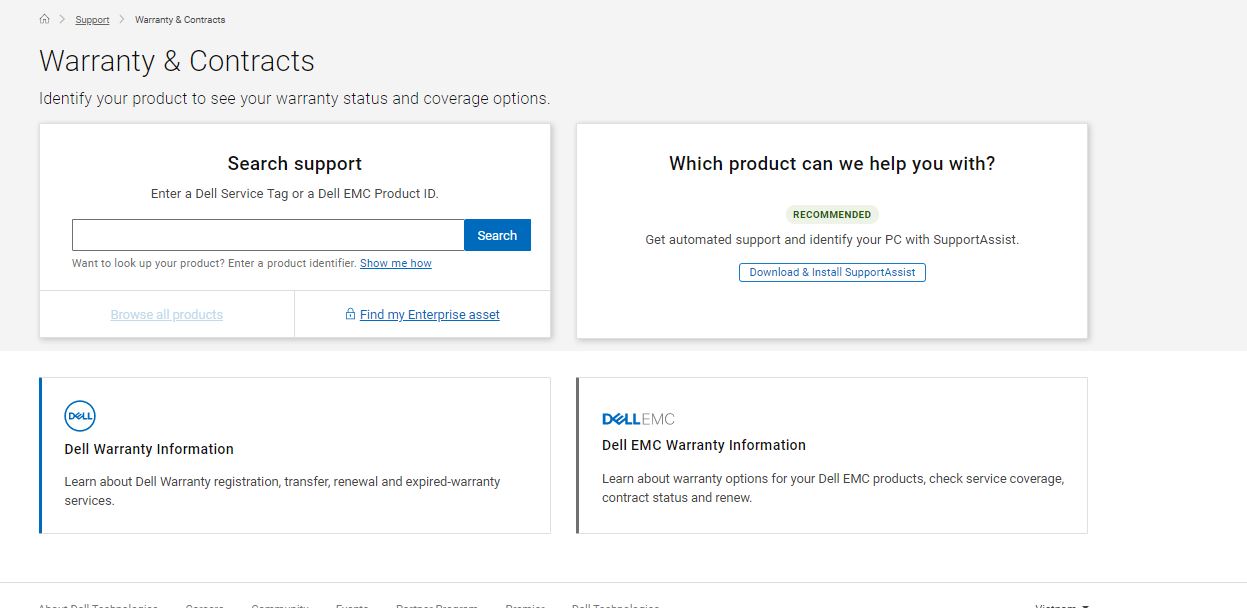1247x608 pixels.
Task: Click Download & Install SupportAssist button
Action: coord(832,272)
